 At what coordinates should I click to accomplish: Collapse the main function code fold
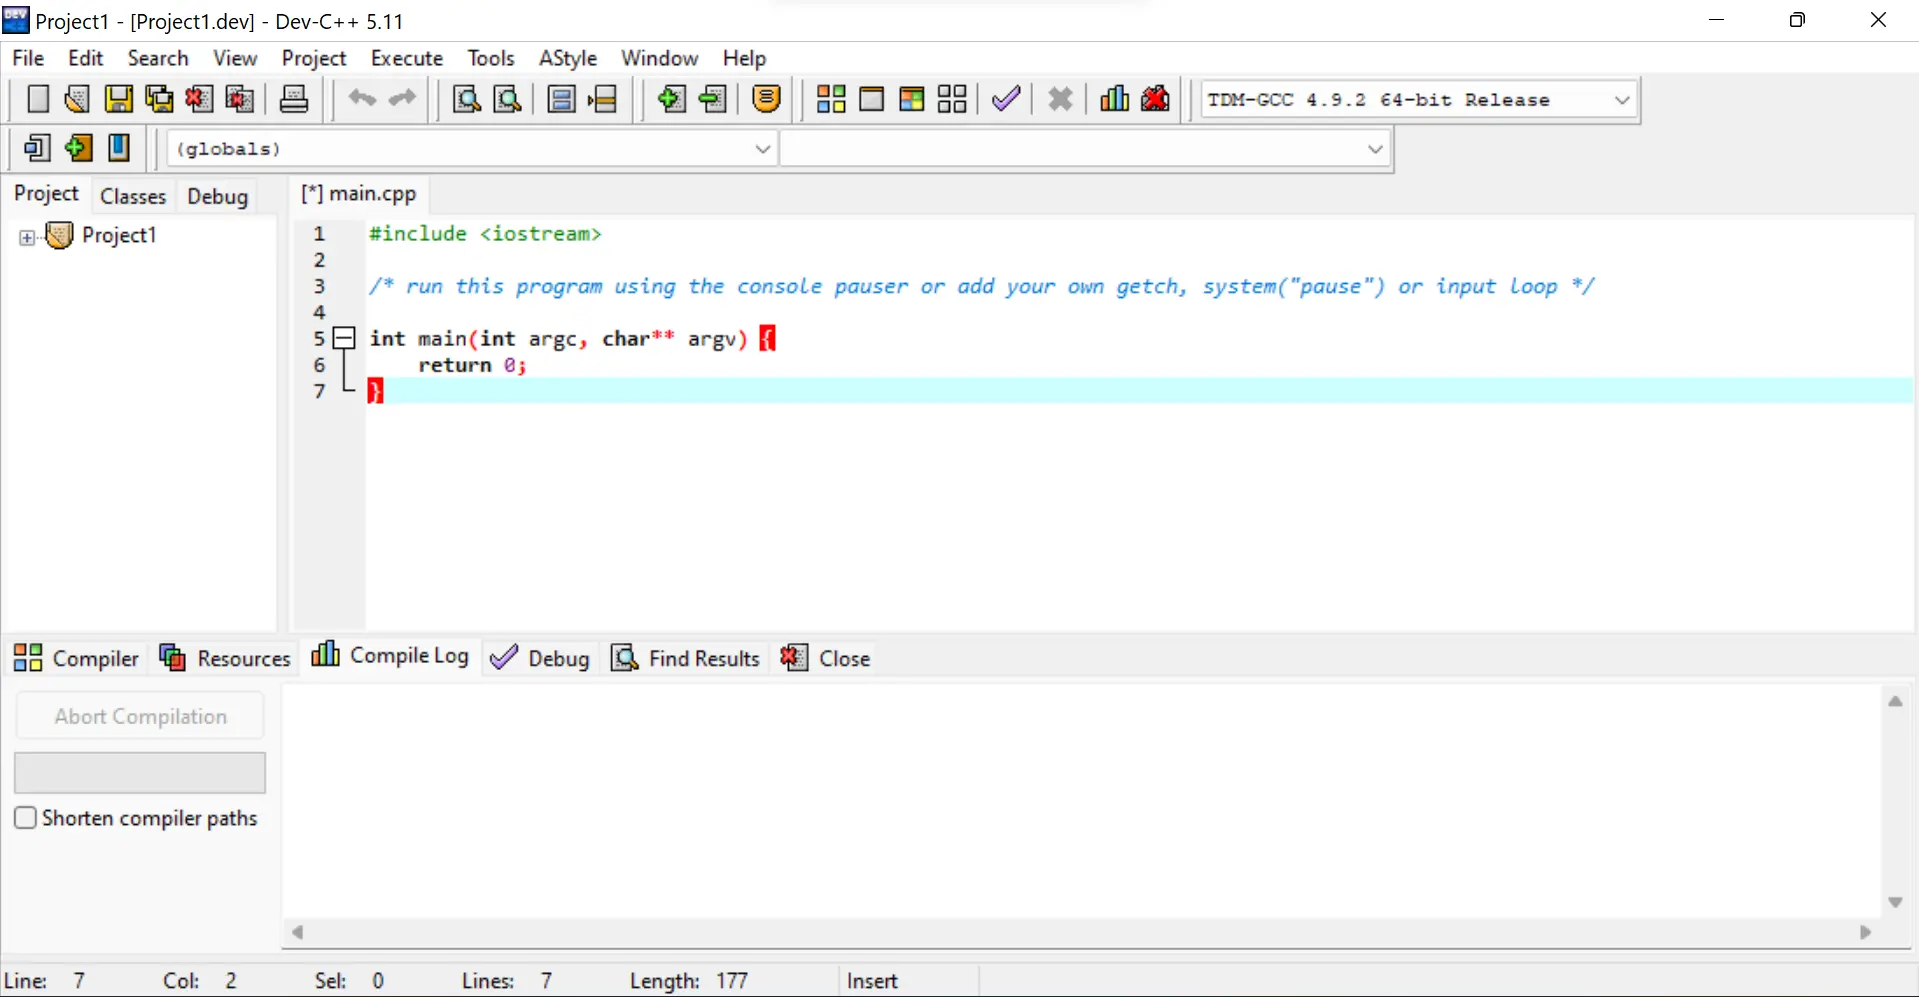click(x=344, y=338)
